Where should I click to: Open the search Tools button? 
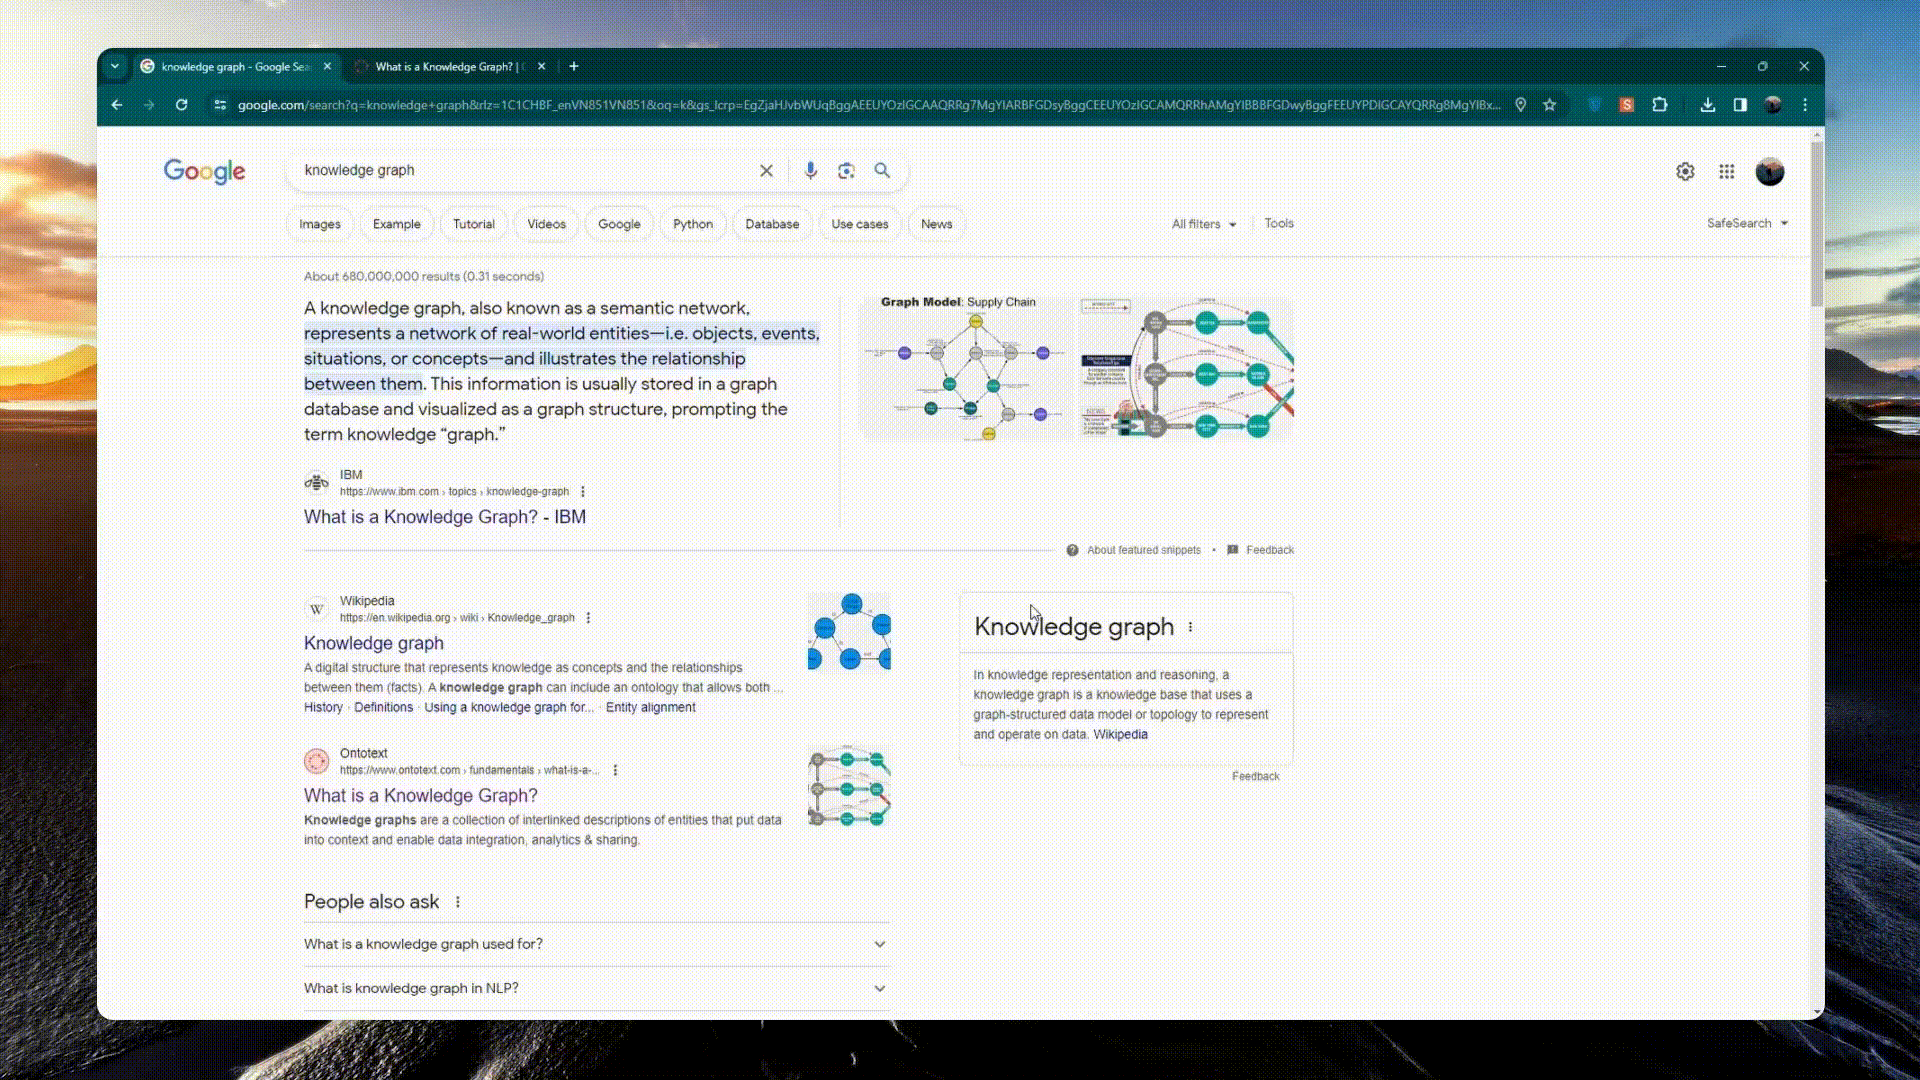pyautogui.click(x=1279, y=223)
